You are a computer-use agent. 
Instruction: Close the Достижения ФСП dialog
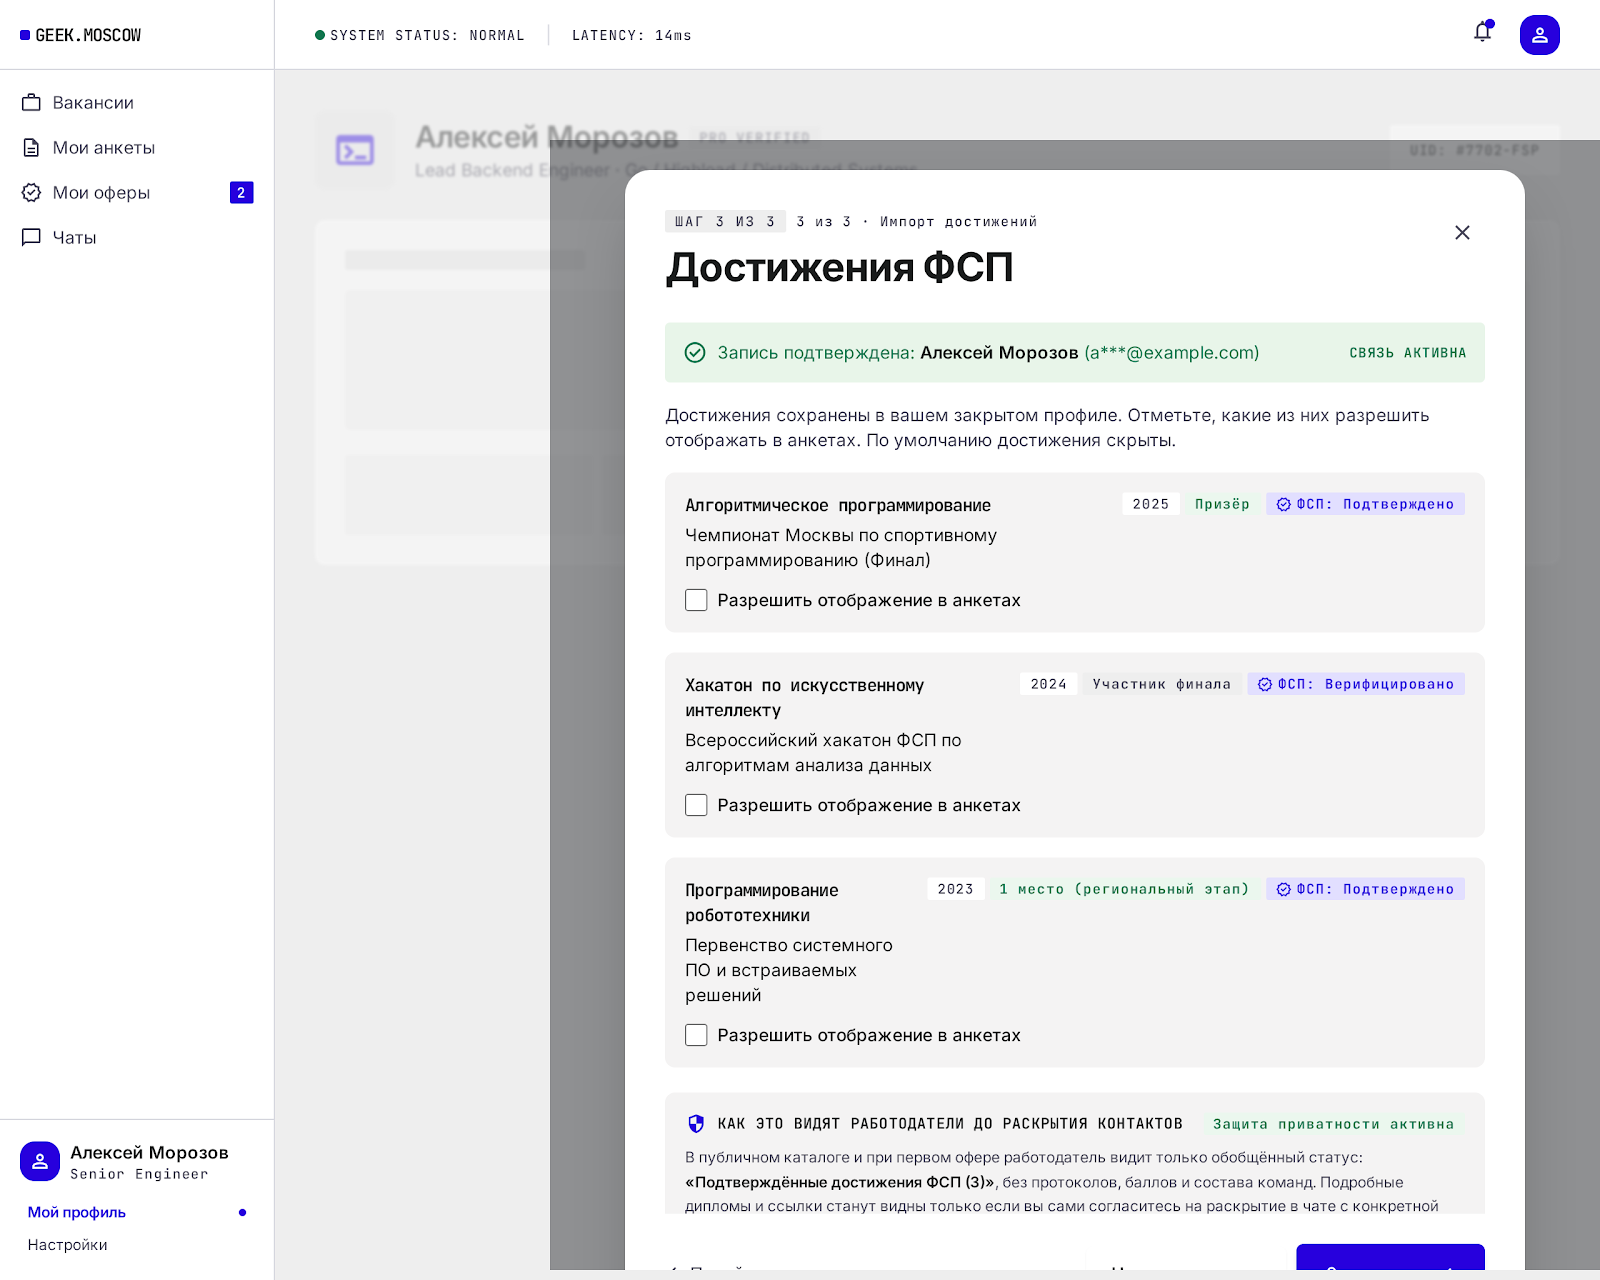pos(1462,232)
